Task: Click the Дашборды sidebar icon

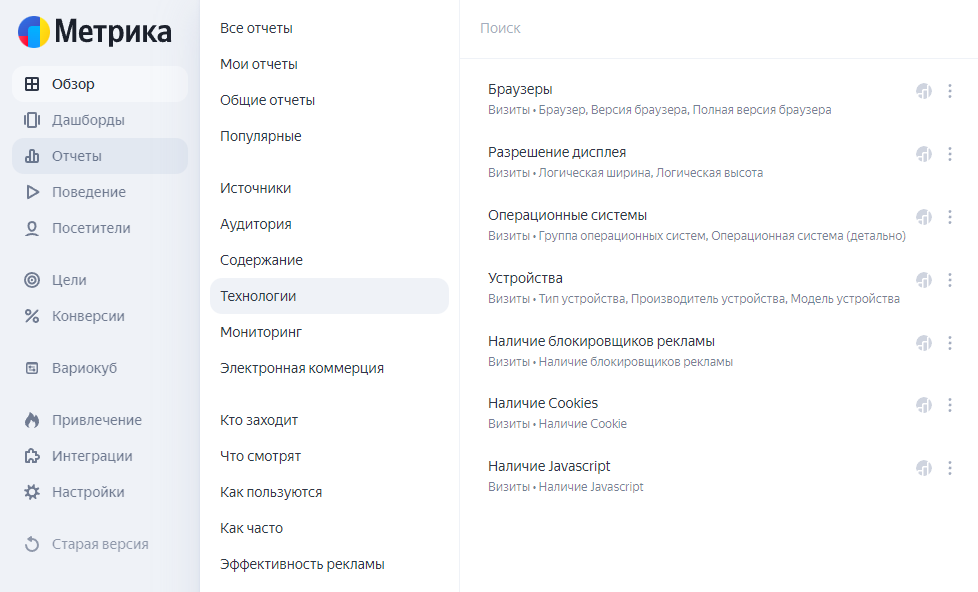Action: pos(32,120)
